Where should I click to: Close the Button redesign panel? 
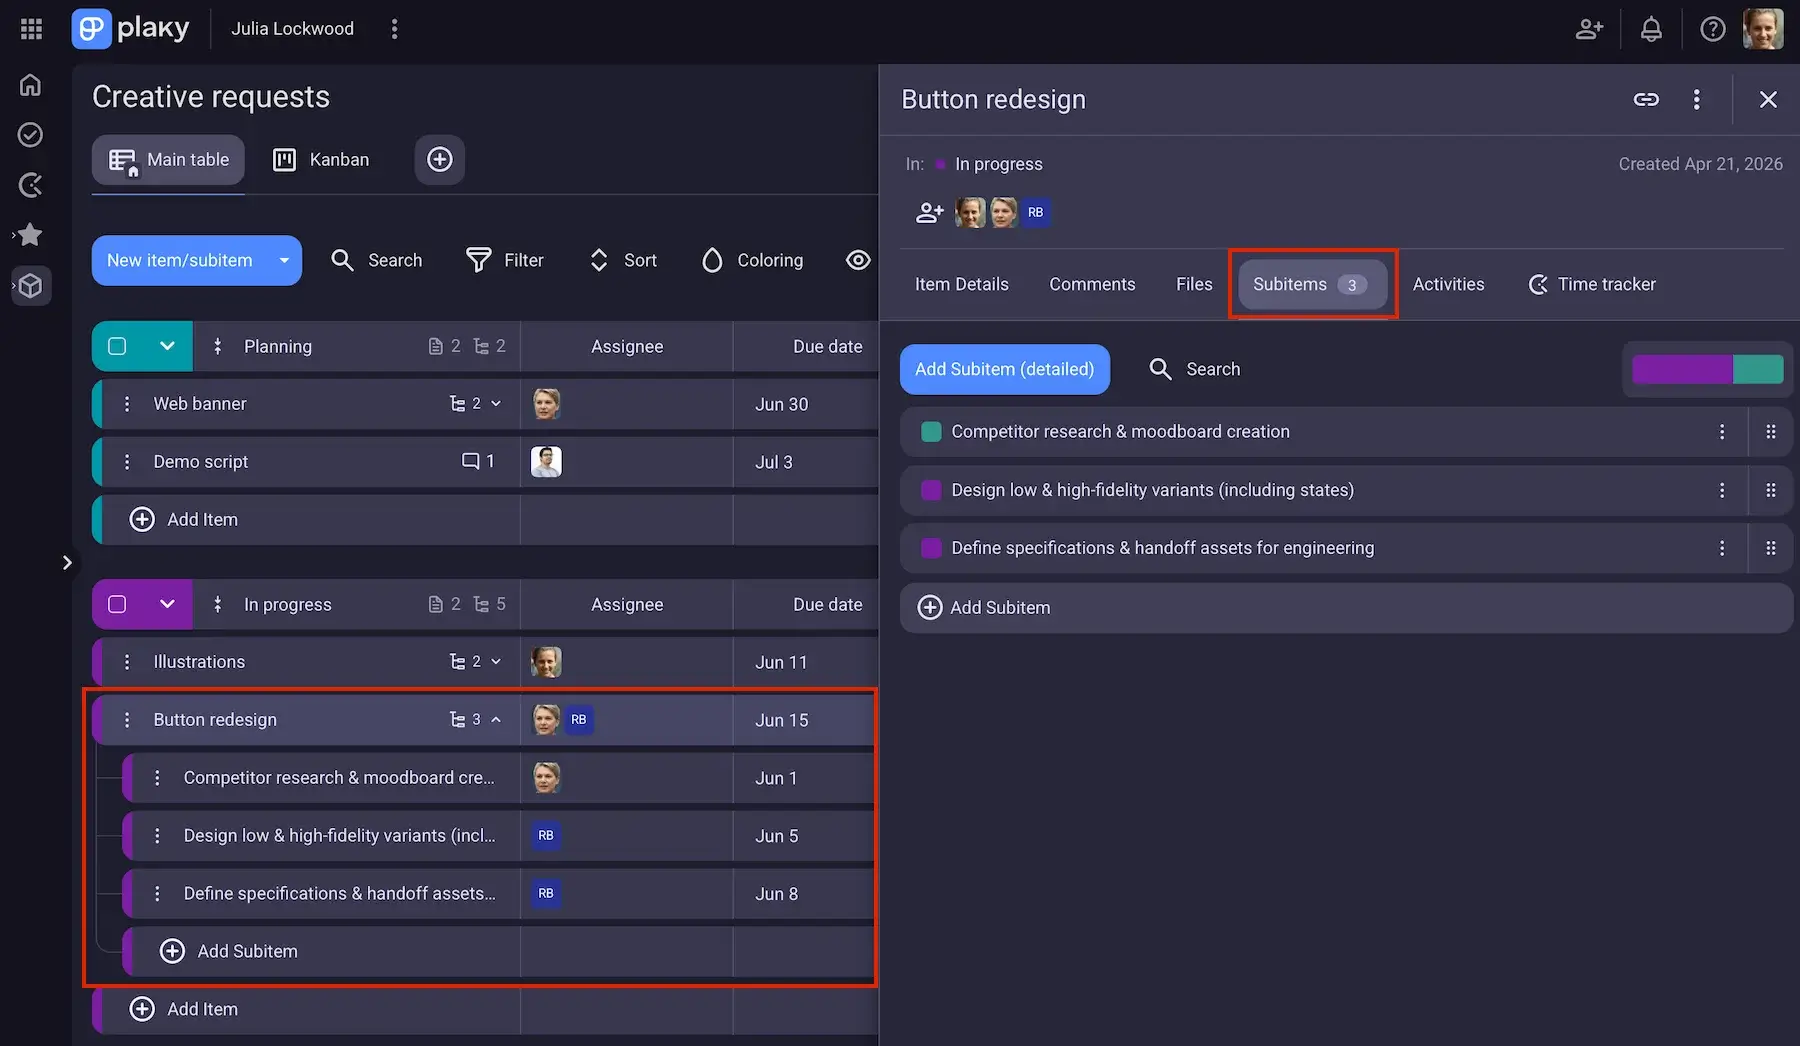tap(1768, 99)
